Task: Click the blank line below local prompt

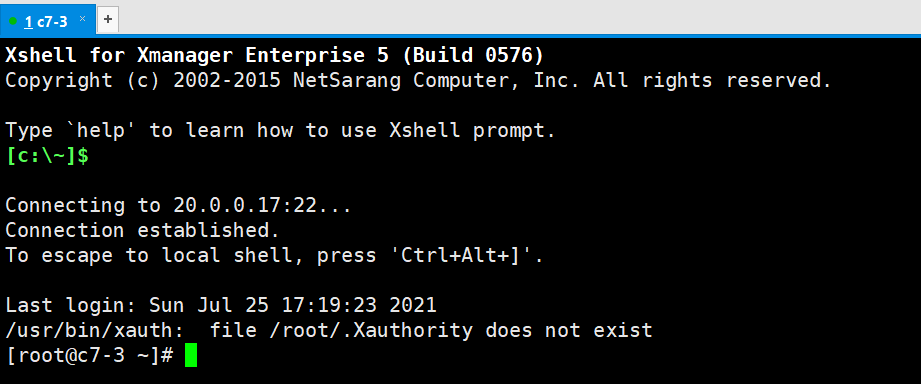Action: coord(460,180)
